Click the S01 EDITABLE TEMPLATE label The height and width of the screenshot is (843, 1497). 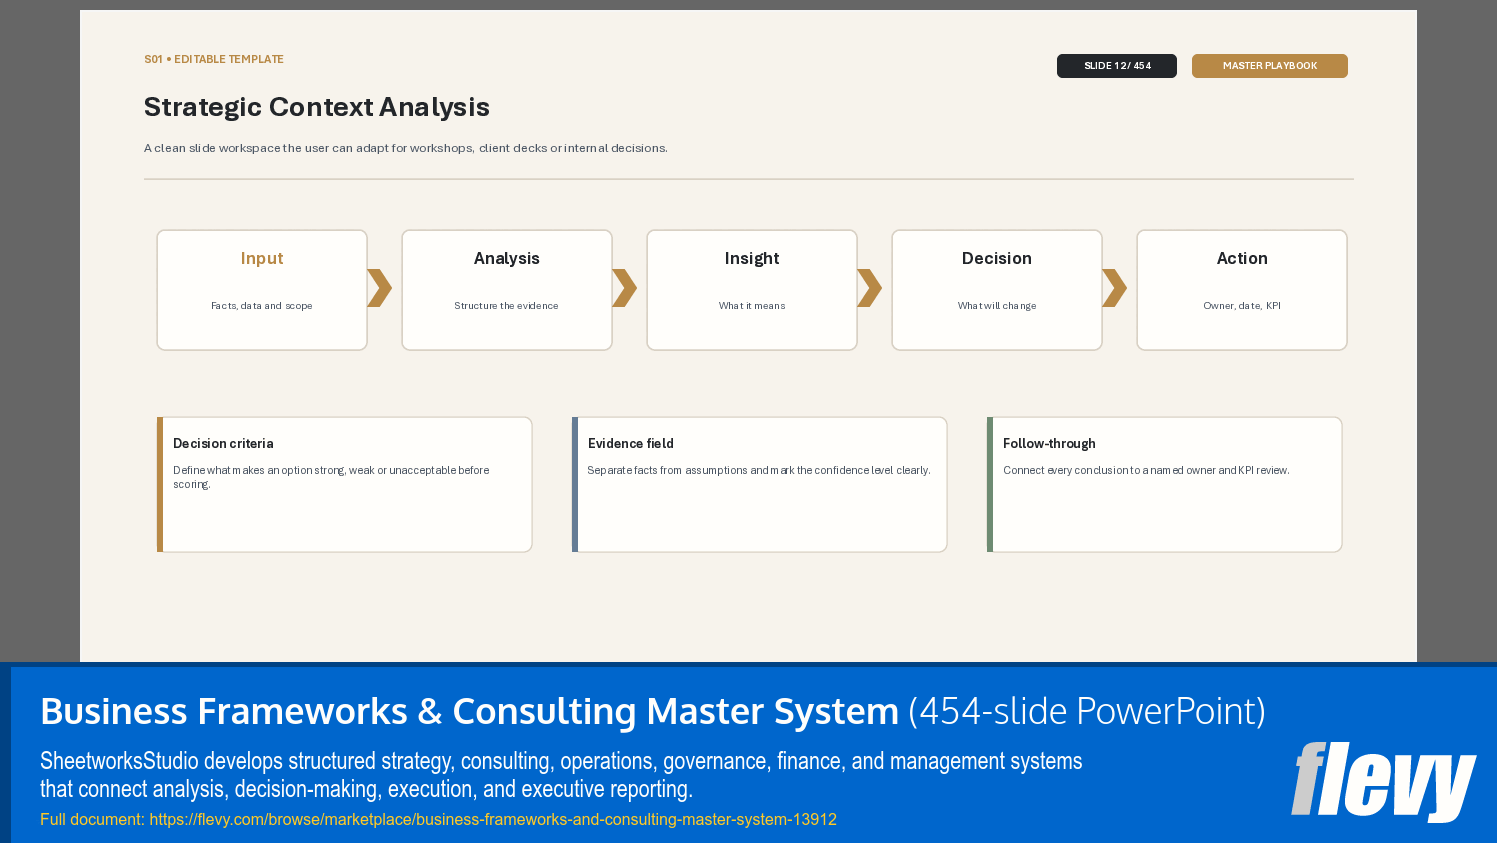[x=214, y=59]
